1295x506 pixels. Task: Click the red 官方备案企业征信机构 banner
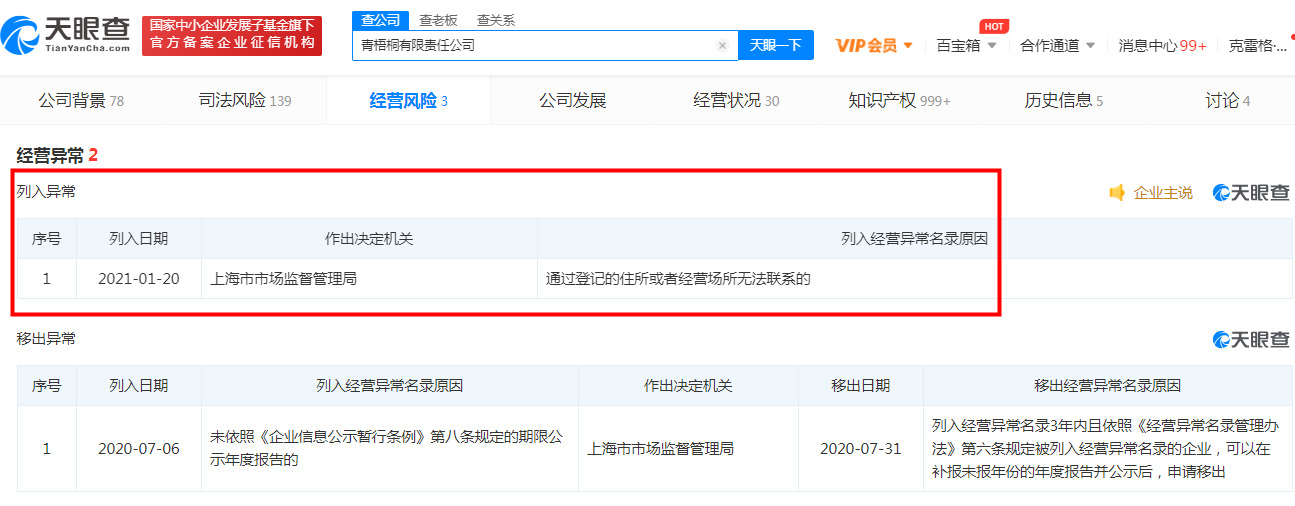pyautogui.click(x=232, y=35)
